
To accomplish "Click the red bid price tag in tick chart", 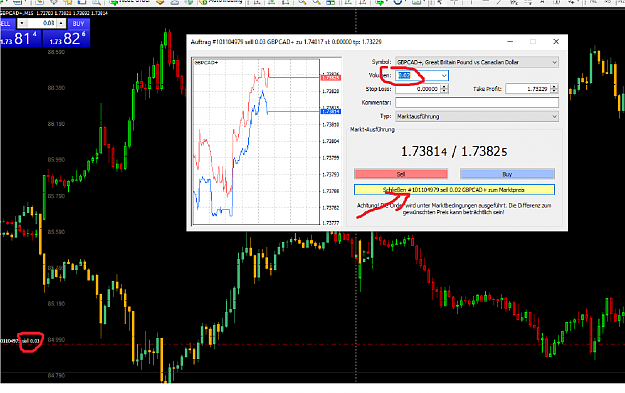I will (x=330, y=78).
